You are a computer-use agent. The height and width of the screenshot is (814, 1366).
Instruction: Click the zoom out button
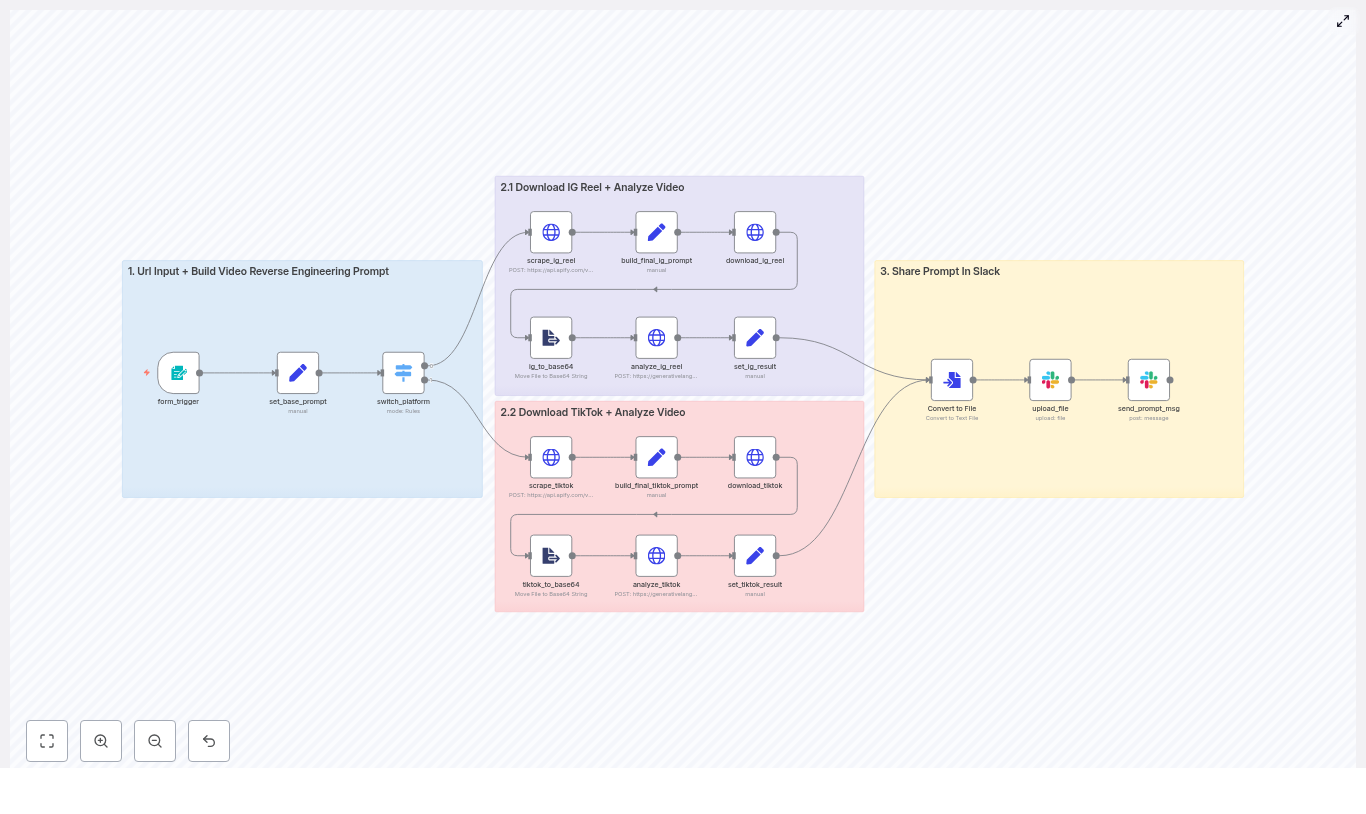155,741
